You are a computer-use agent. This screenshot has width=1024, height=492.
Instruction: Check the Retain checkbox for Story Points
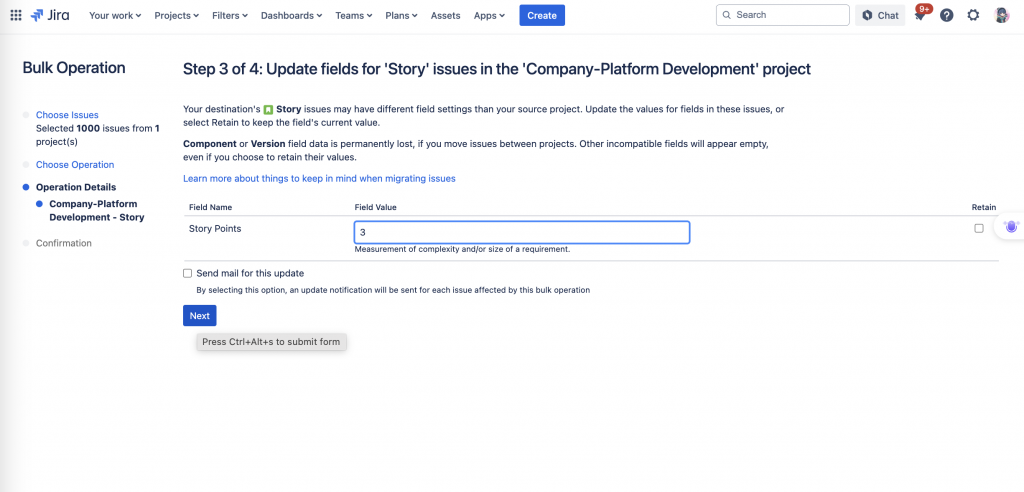[x=979, y=228]
